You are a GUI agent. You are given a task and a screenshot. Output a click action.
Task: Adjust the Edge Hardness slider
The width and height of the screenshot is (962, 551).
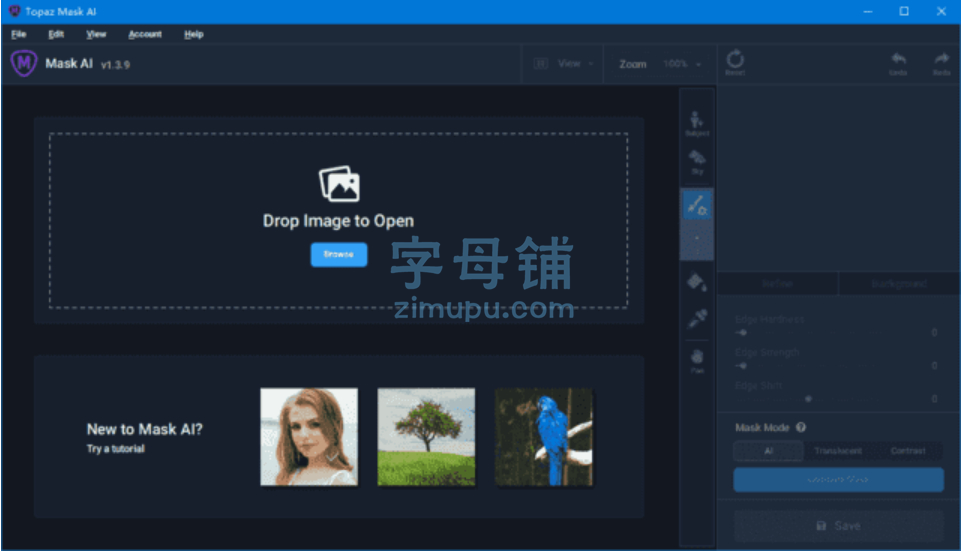tap(809, 333)
